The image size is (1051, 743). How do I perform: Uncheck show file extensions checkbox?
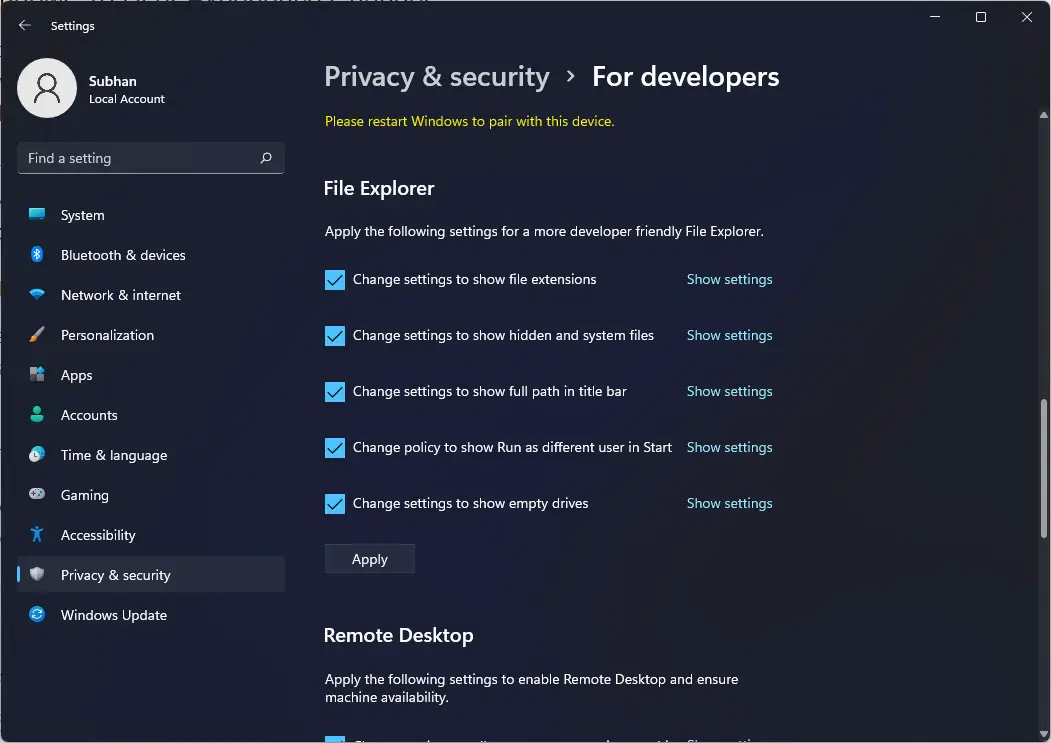click(335, 280)
